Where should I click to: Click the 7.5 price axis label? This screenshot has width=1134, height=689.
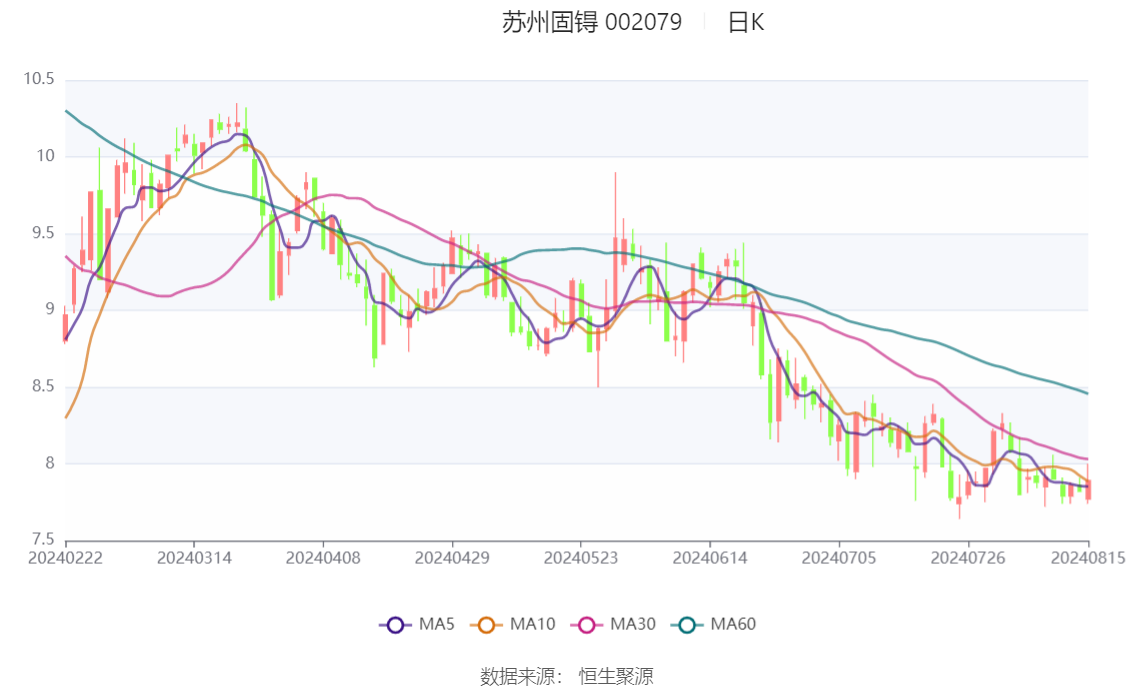tap(43, 539)
